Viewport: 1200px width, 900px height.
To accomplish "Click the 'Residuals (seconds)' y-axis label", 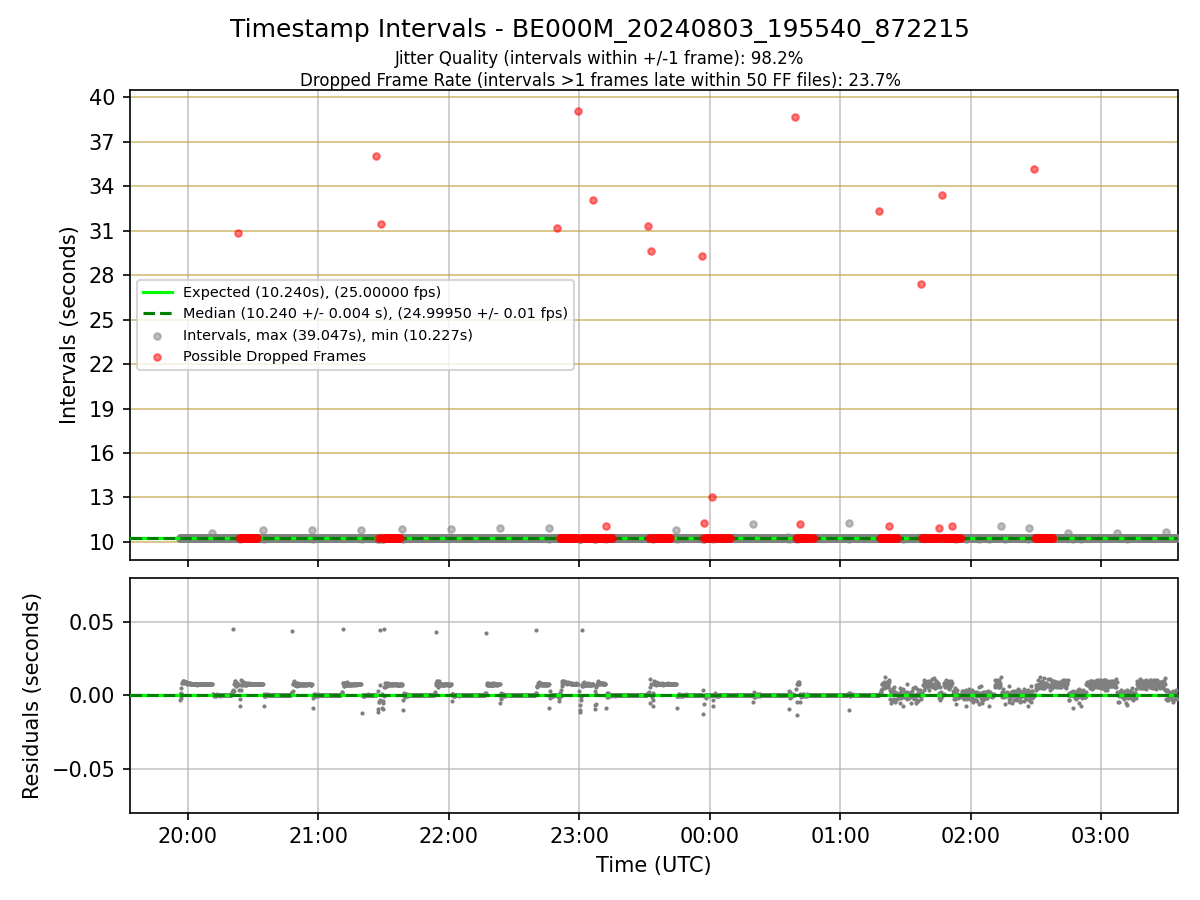I will [x=32, y=696].
